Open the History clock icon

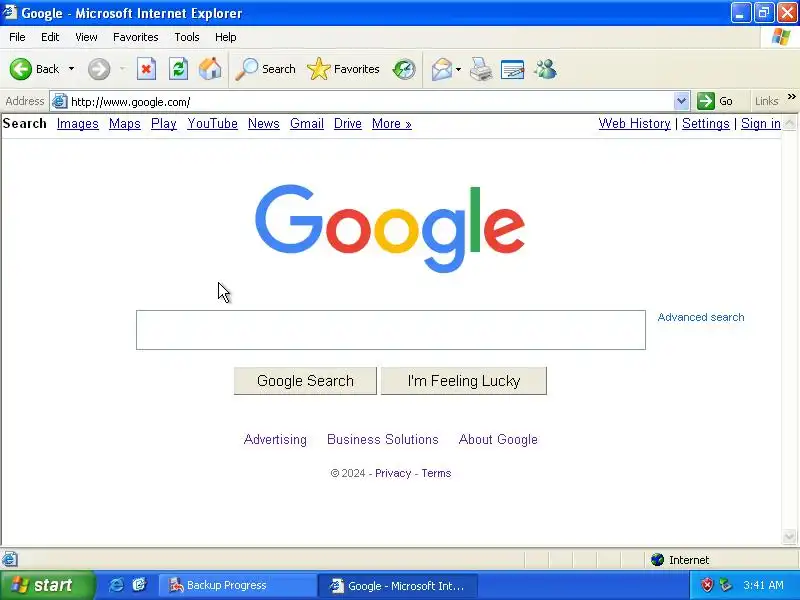[x=404, y=69]
